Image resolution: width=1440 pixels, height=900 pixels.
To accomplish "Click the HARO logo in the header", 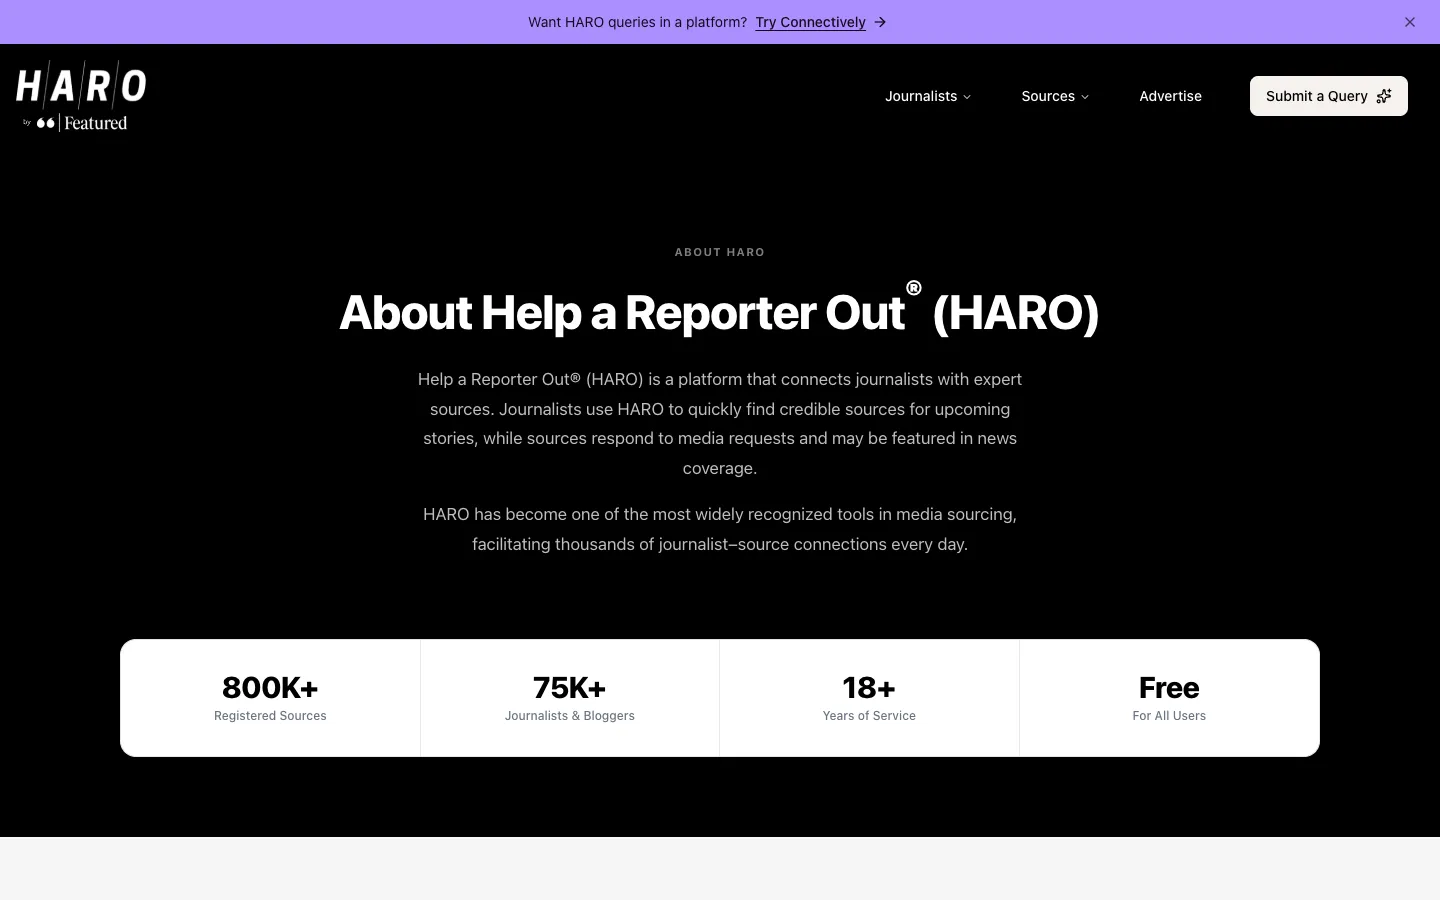I will click(x=81, y=96).
